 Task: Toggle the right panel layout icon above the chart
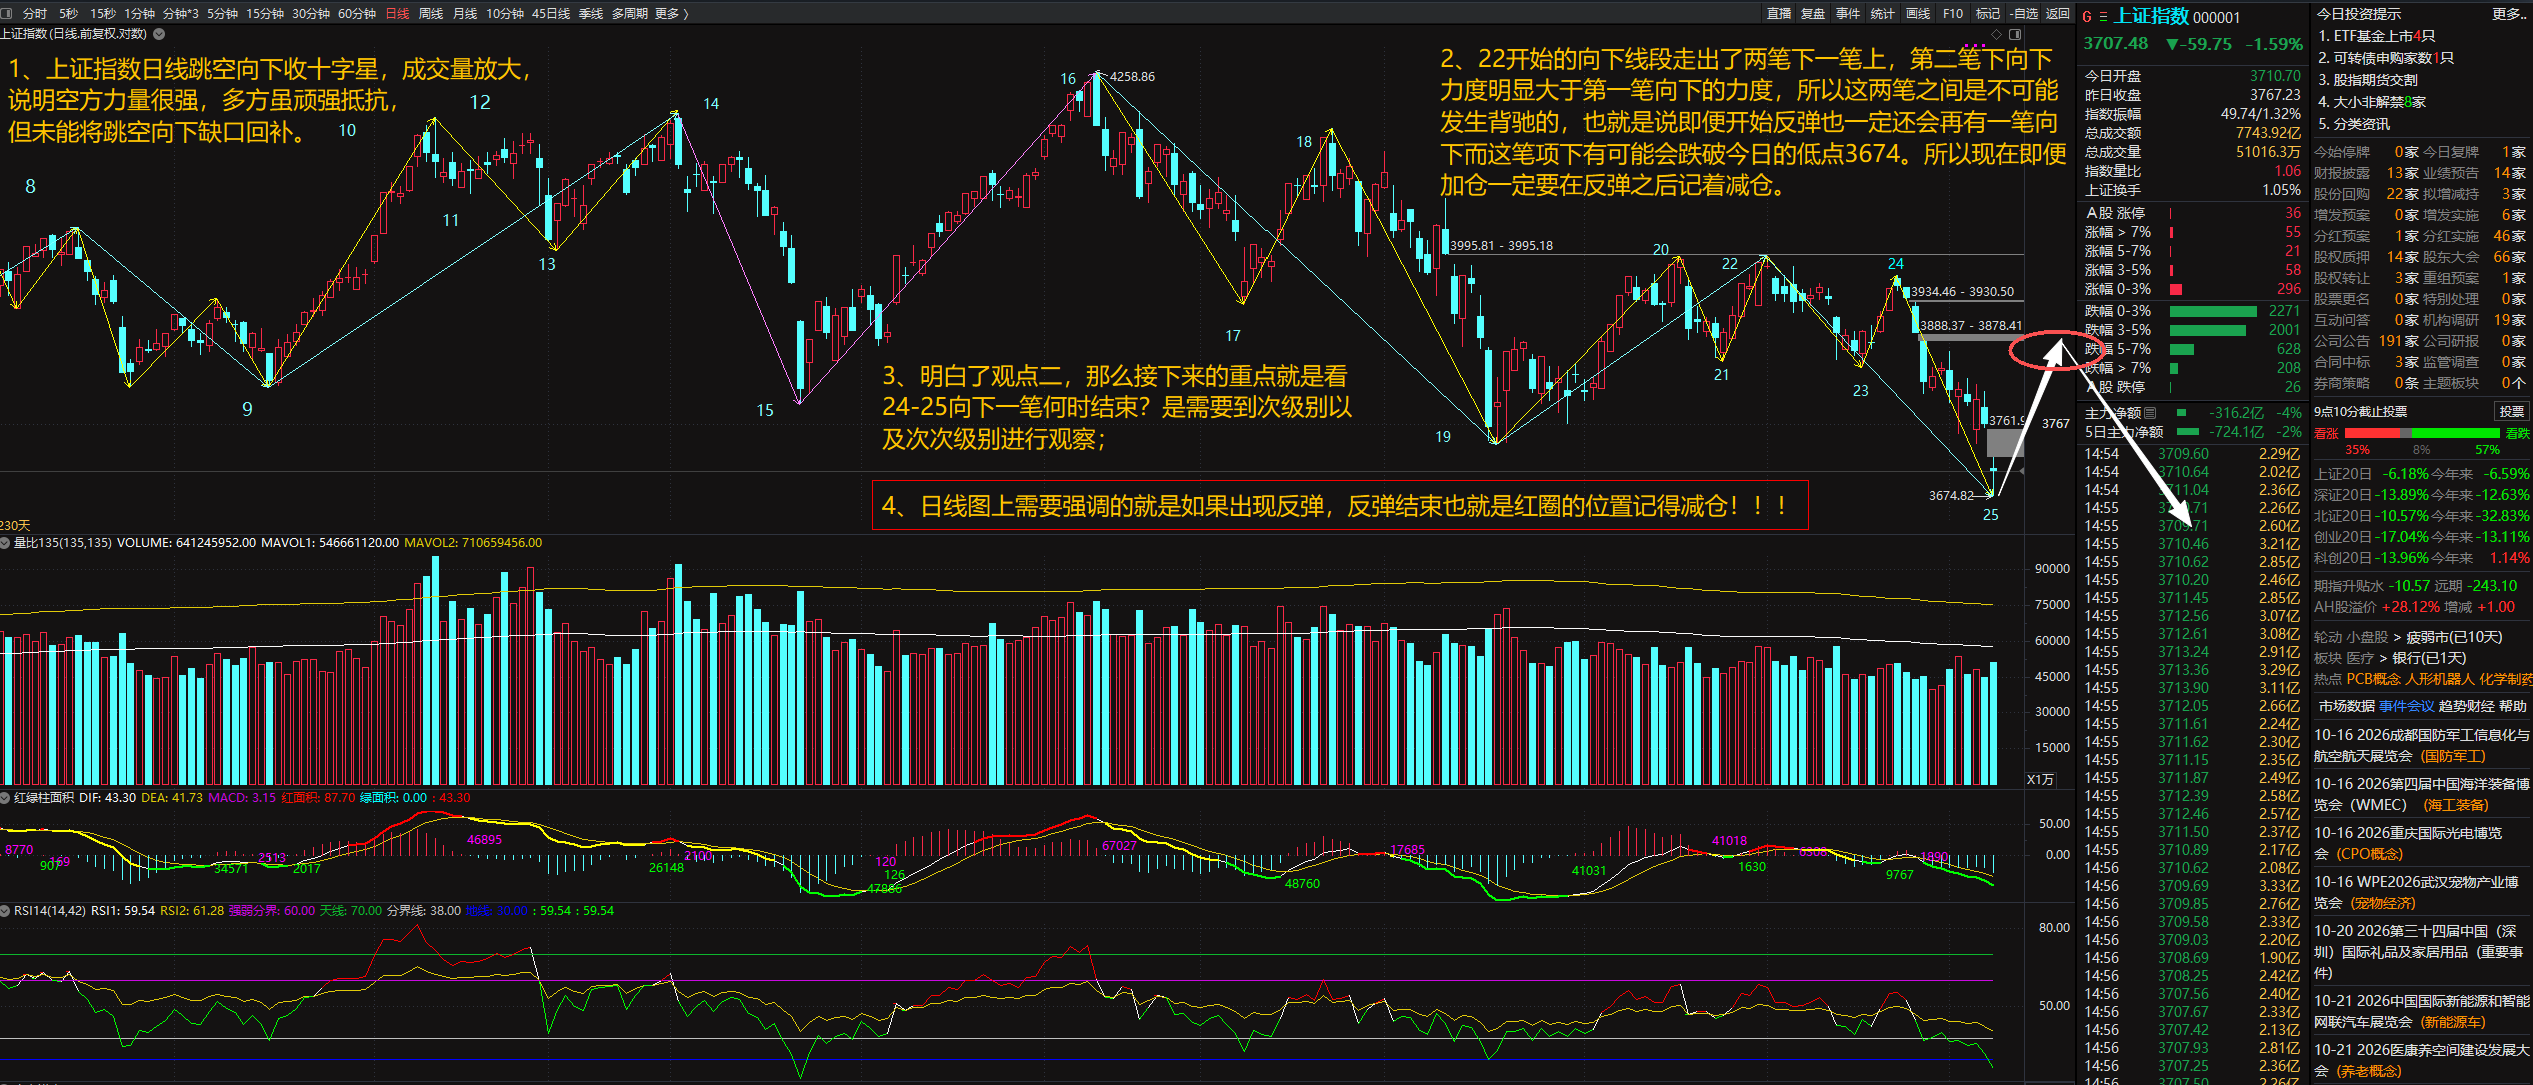click(x=2015, y=35)
